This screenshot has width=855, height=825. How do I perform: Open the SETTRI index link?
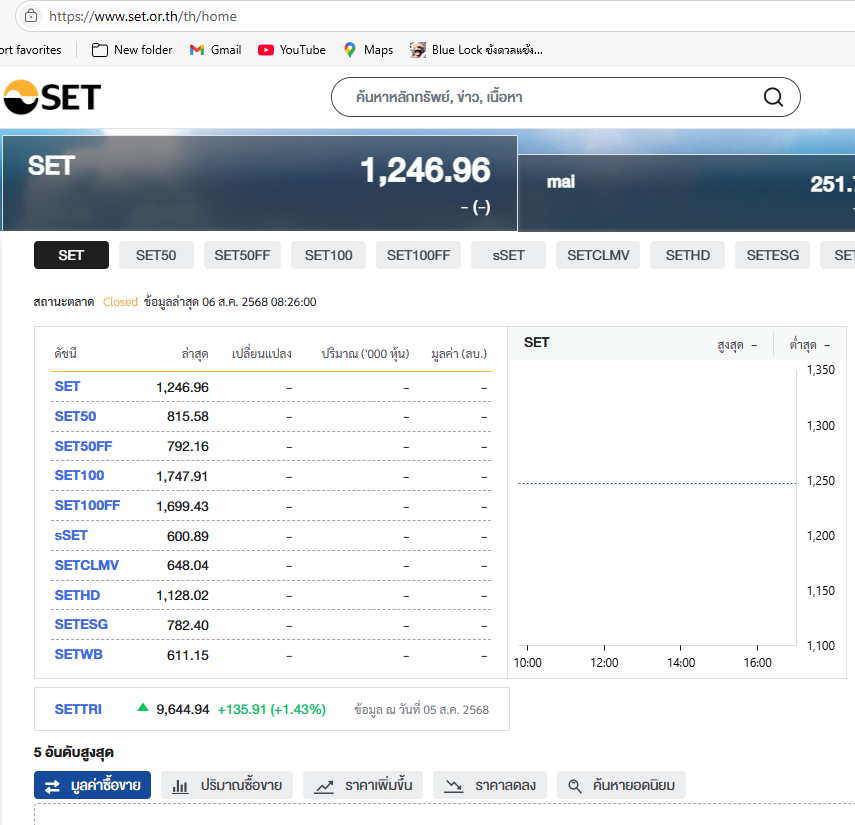(x=78, y=709)
